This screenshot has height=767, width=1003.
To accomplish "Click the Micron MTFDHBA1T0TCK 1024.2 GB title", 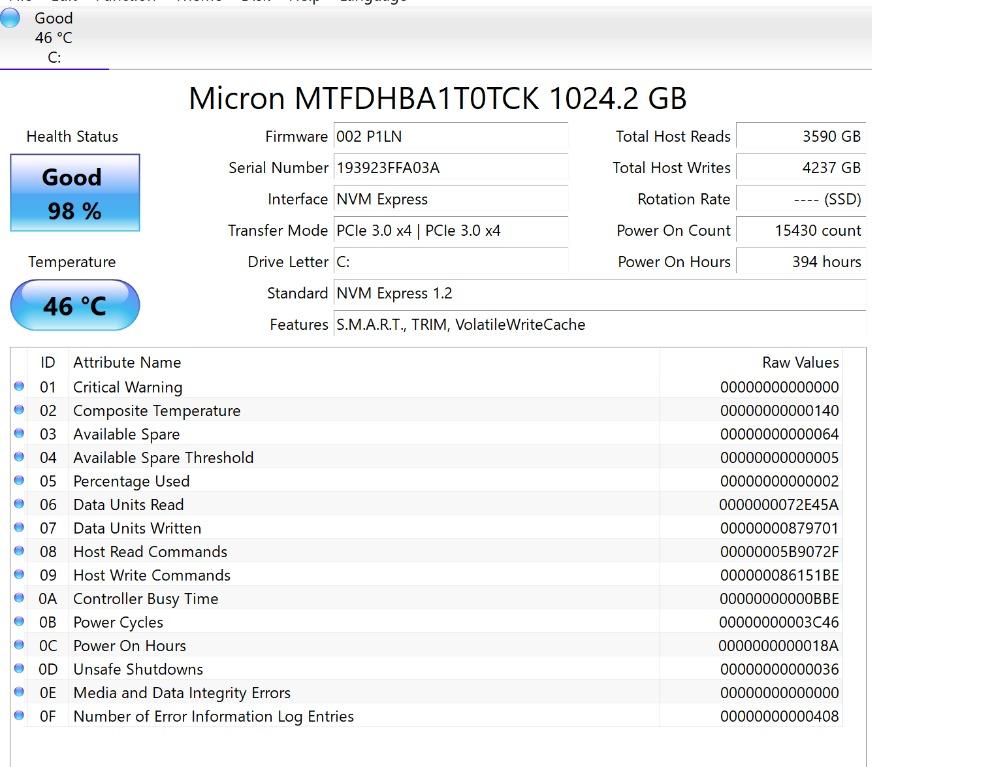I will click(x=438, y=99).
